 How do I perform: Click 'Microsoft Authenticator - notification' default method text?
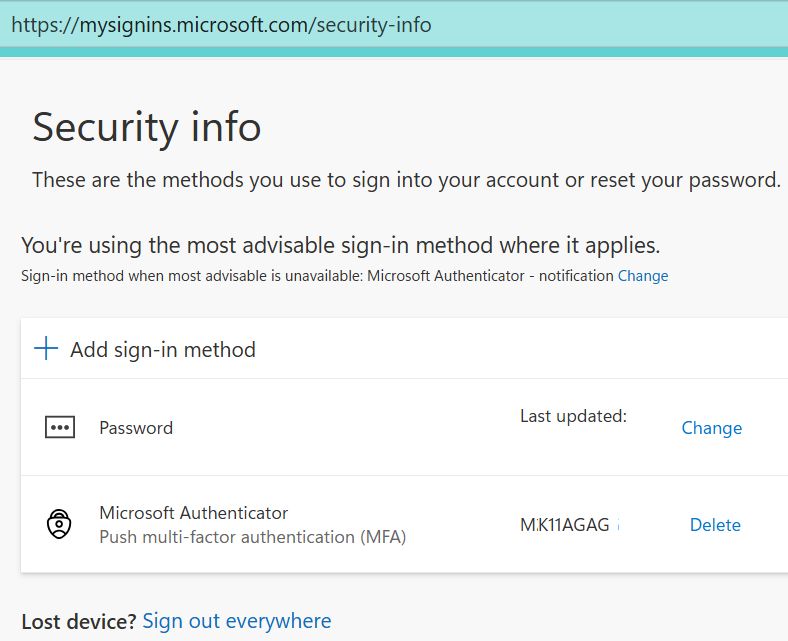(490, 276)
